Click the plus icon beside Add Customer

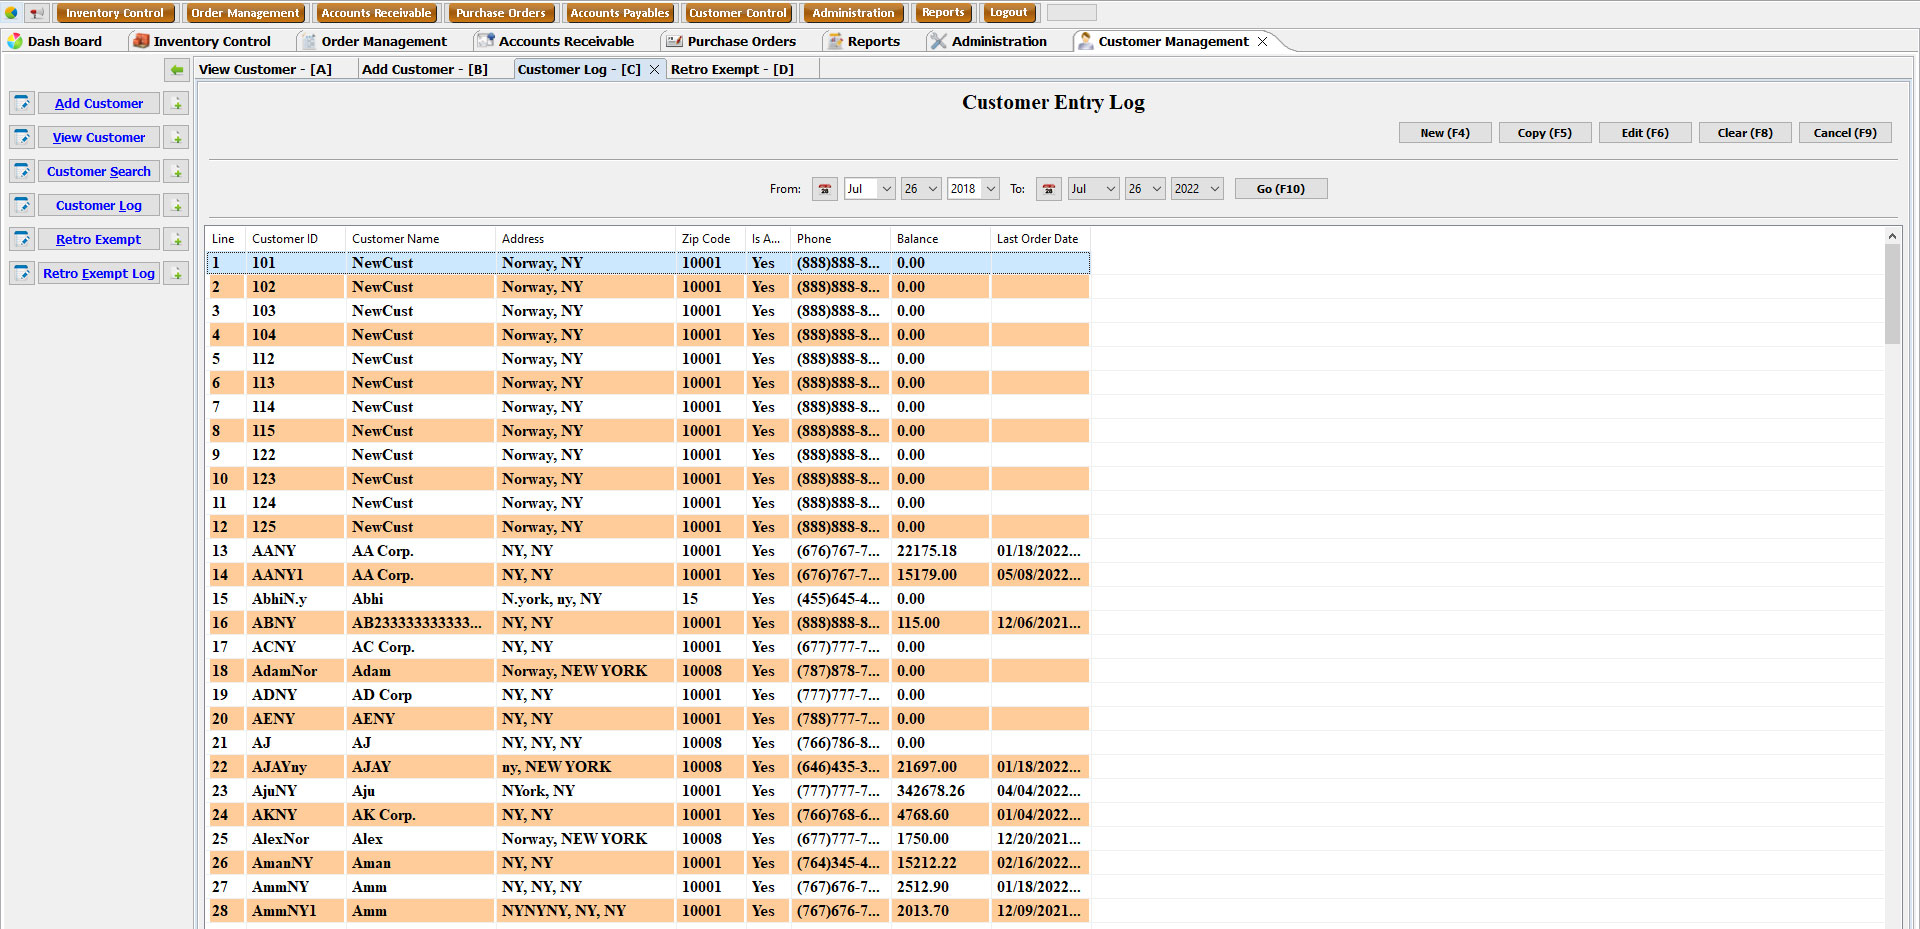click(x=177, y=103)
